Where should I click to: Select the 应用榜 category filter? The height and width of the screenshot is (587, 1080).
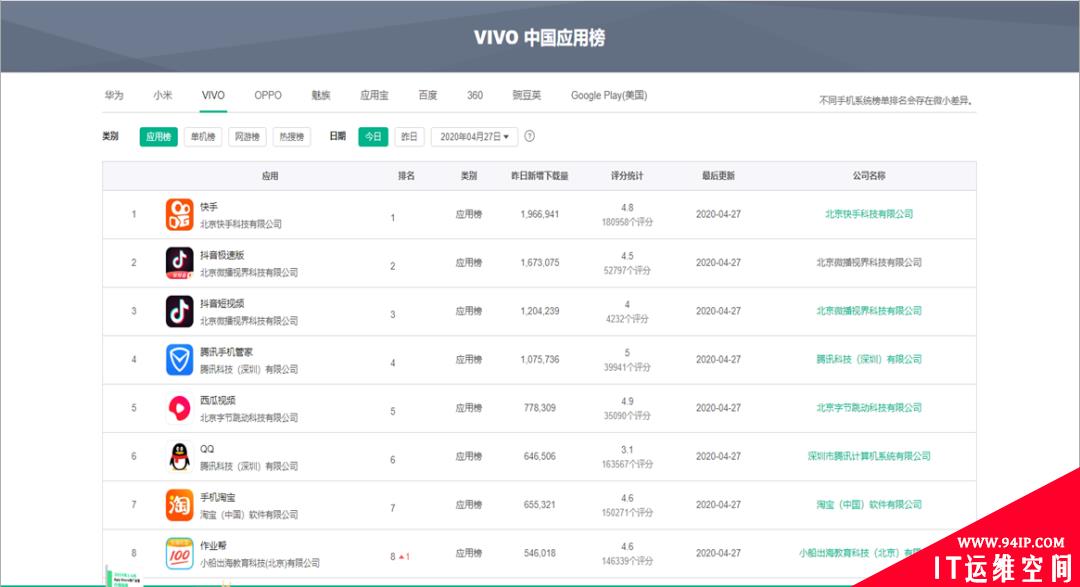[x=158, y=136]
